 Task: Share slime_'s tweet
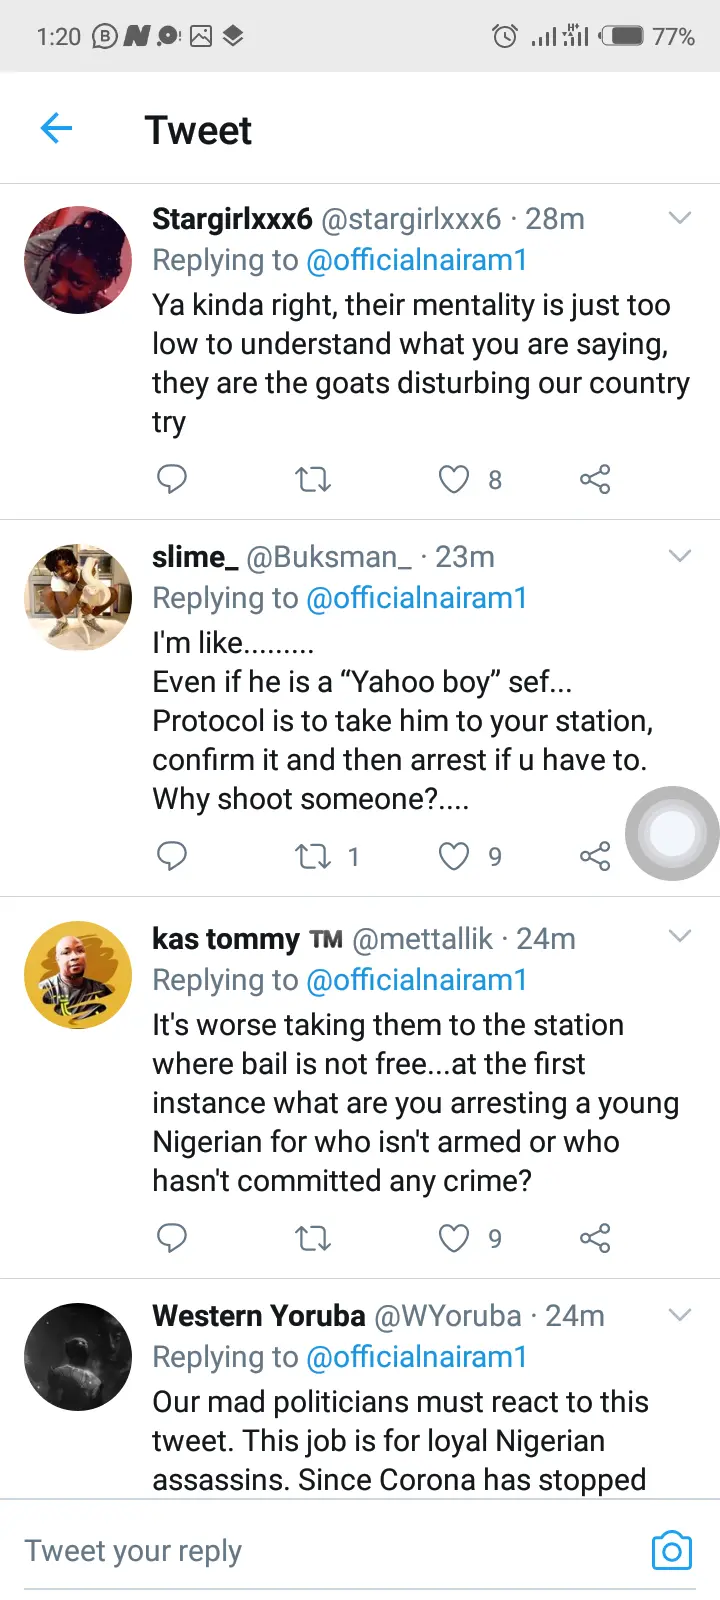(x=595, y=856)
